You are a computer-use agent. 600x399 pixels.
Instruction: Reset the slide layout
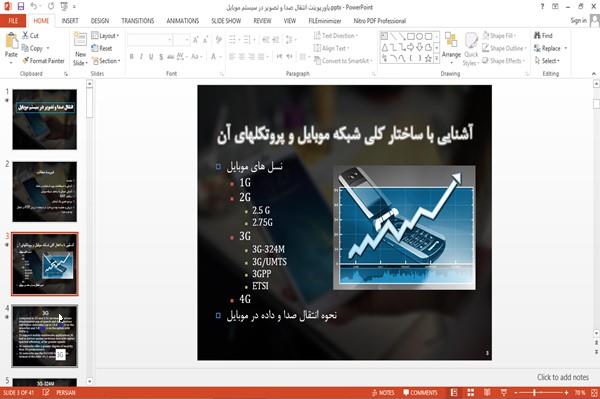pos(102,48)
